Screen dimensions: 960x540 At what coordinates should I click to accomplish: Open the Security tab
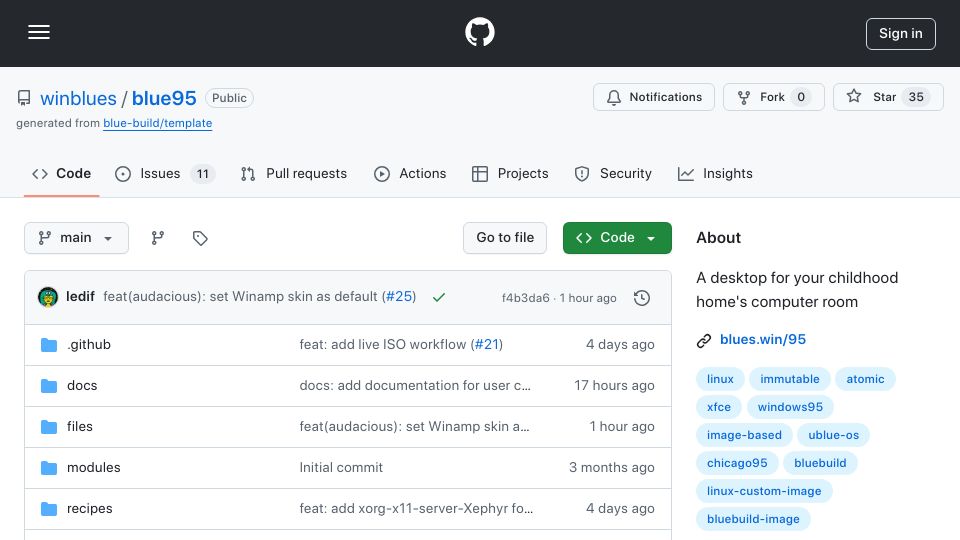613,174
